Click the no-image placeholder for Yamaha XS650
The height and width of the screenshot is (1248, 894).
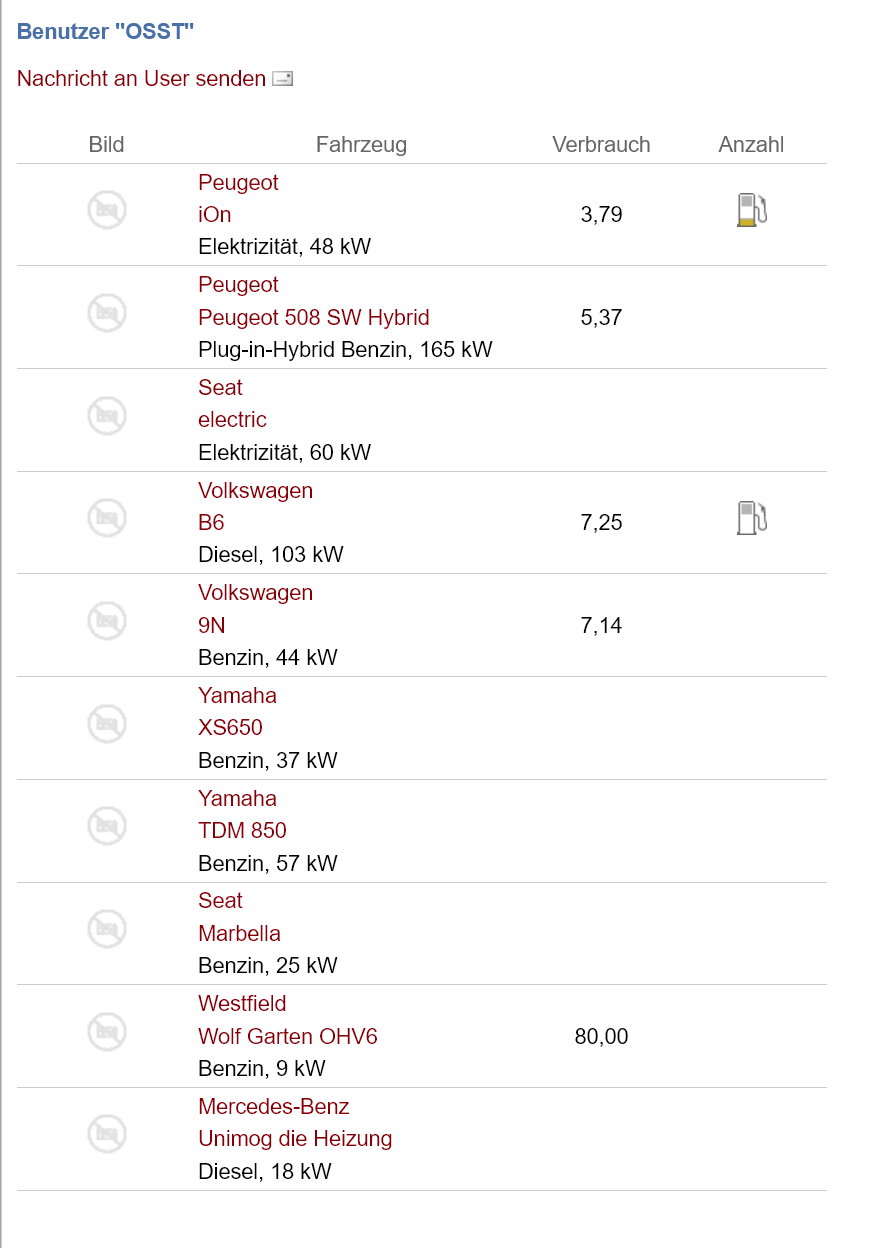coord(107,723)
